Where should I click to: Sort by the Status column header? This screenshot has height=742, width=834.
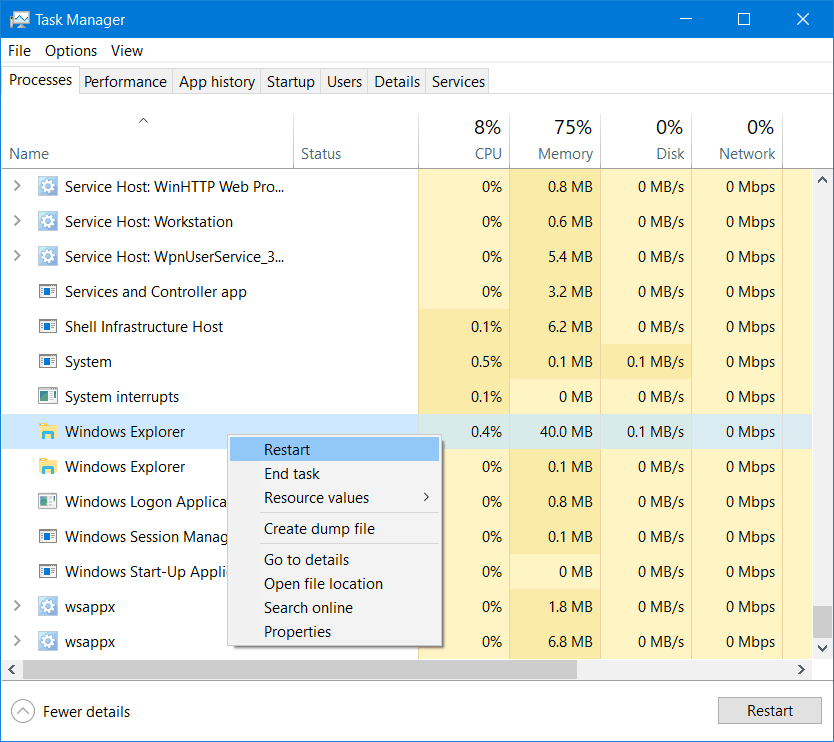[x=356, y=141]
